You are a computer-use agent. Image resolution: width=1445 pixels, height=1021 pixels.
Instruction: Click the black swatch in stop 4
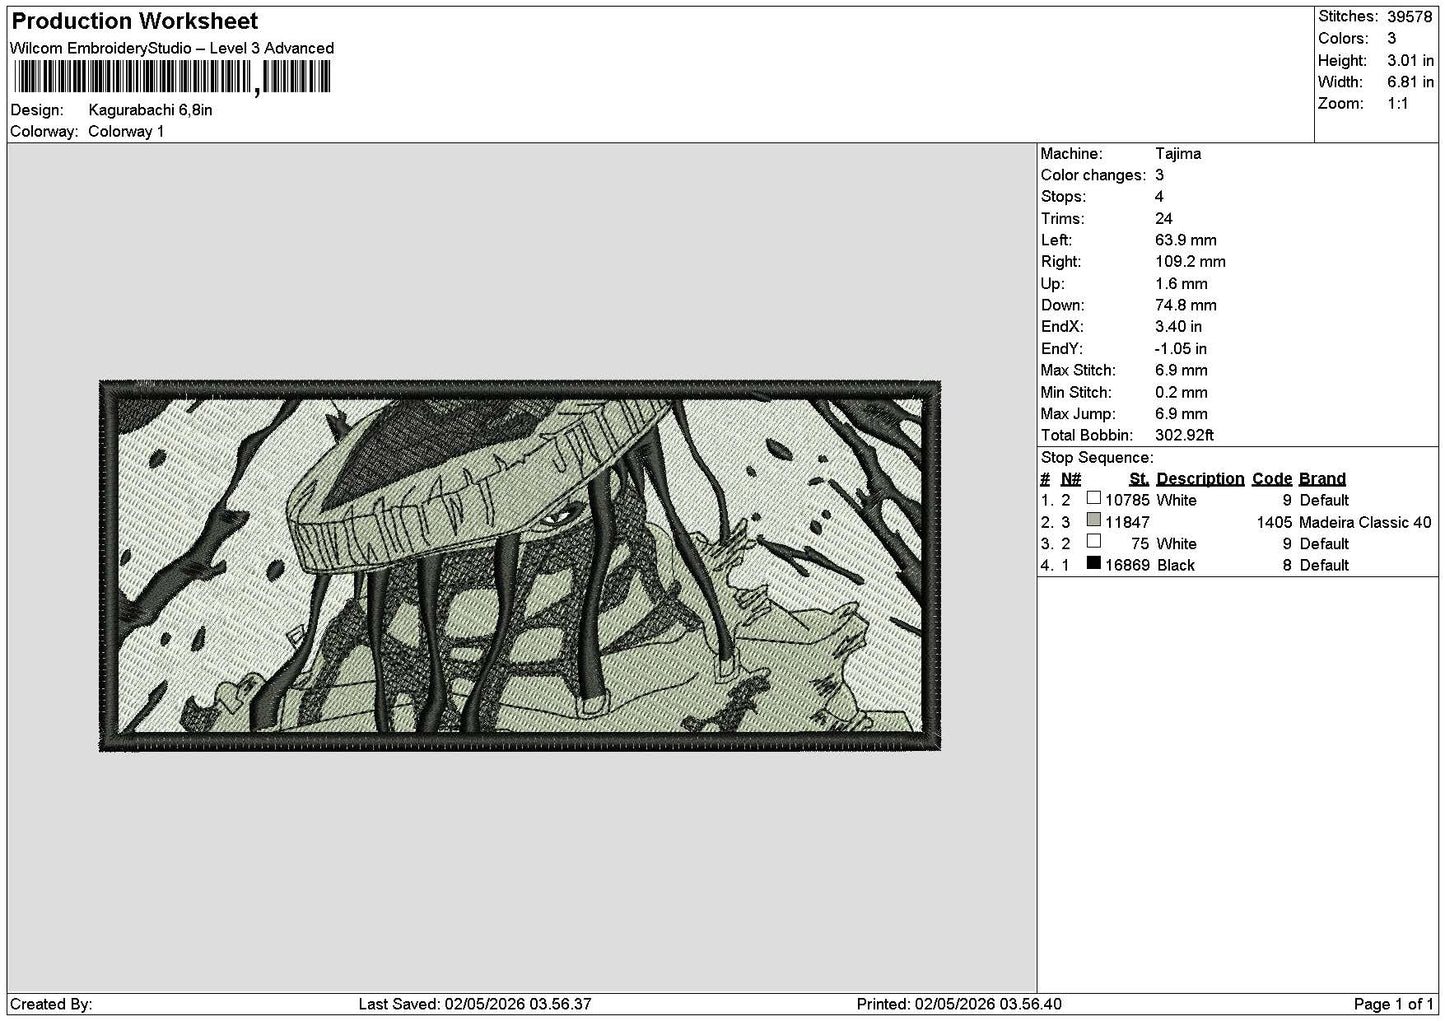1093,563
